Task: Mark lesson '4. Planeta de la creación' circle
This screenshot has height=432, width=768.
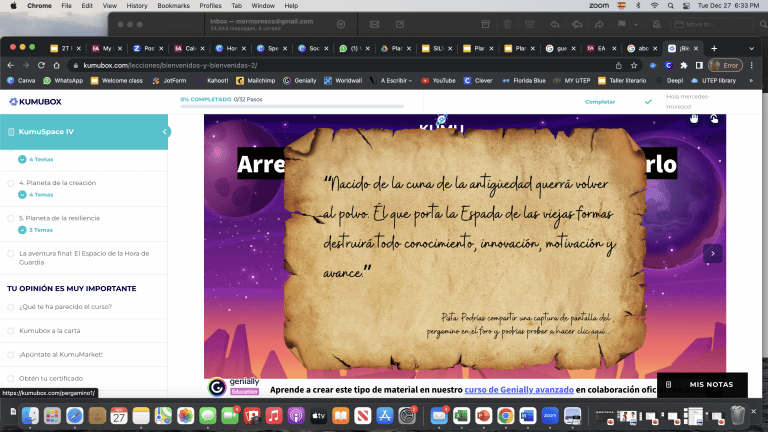Action: pyautogui.click(x=11, y=183)
